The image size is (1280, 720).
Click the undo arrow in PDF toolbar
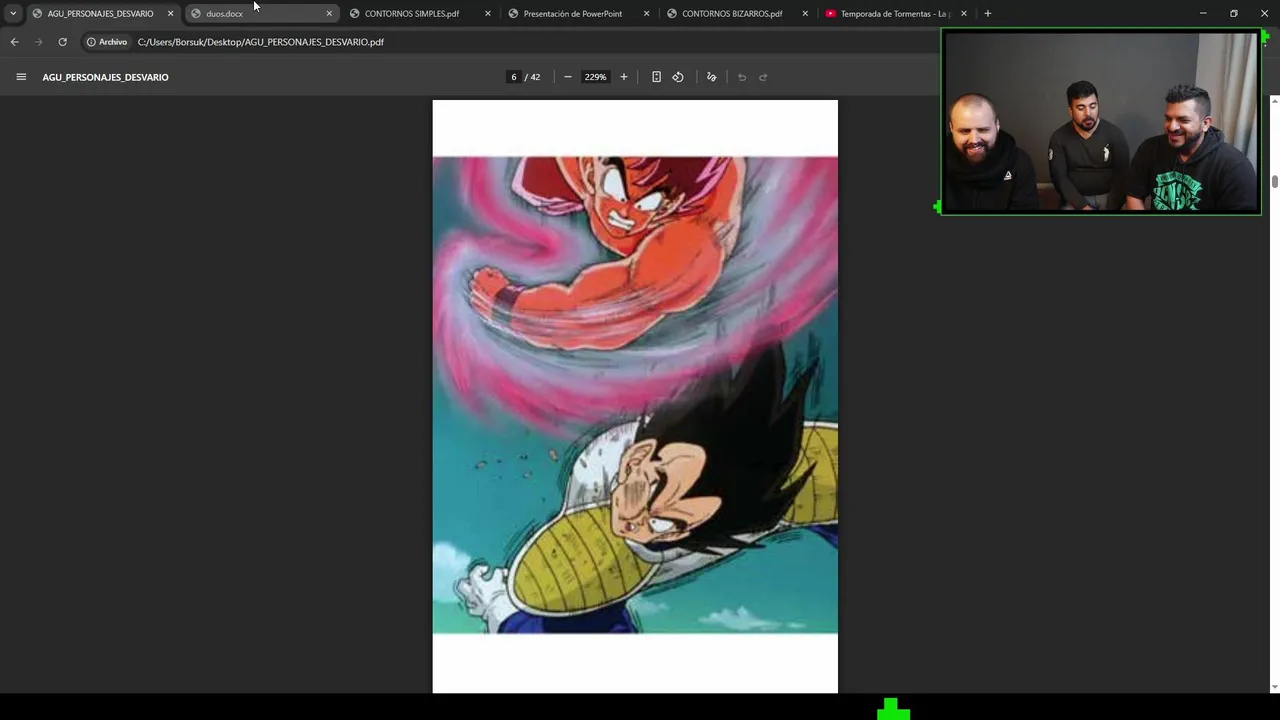coord(742,77)
